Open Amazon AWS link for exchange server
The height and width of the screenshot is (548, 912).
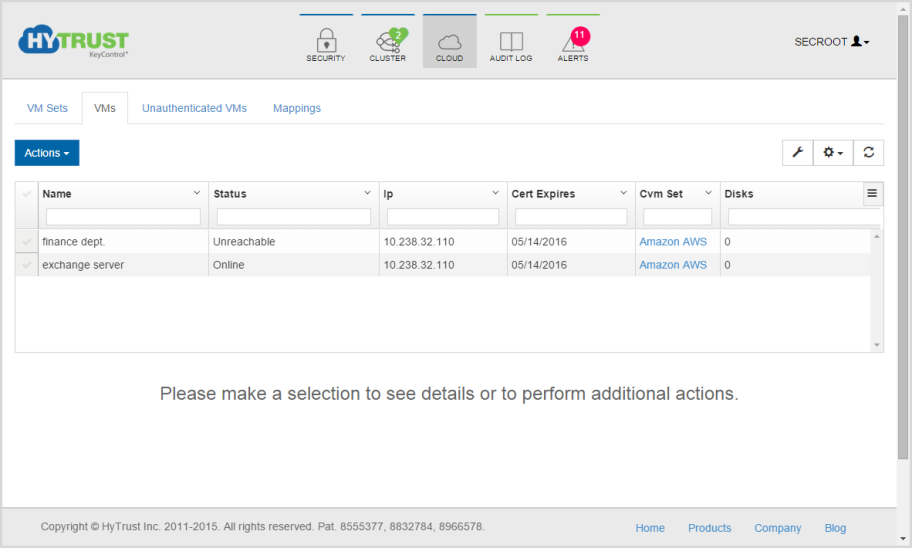(x=673, y=265)
